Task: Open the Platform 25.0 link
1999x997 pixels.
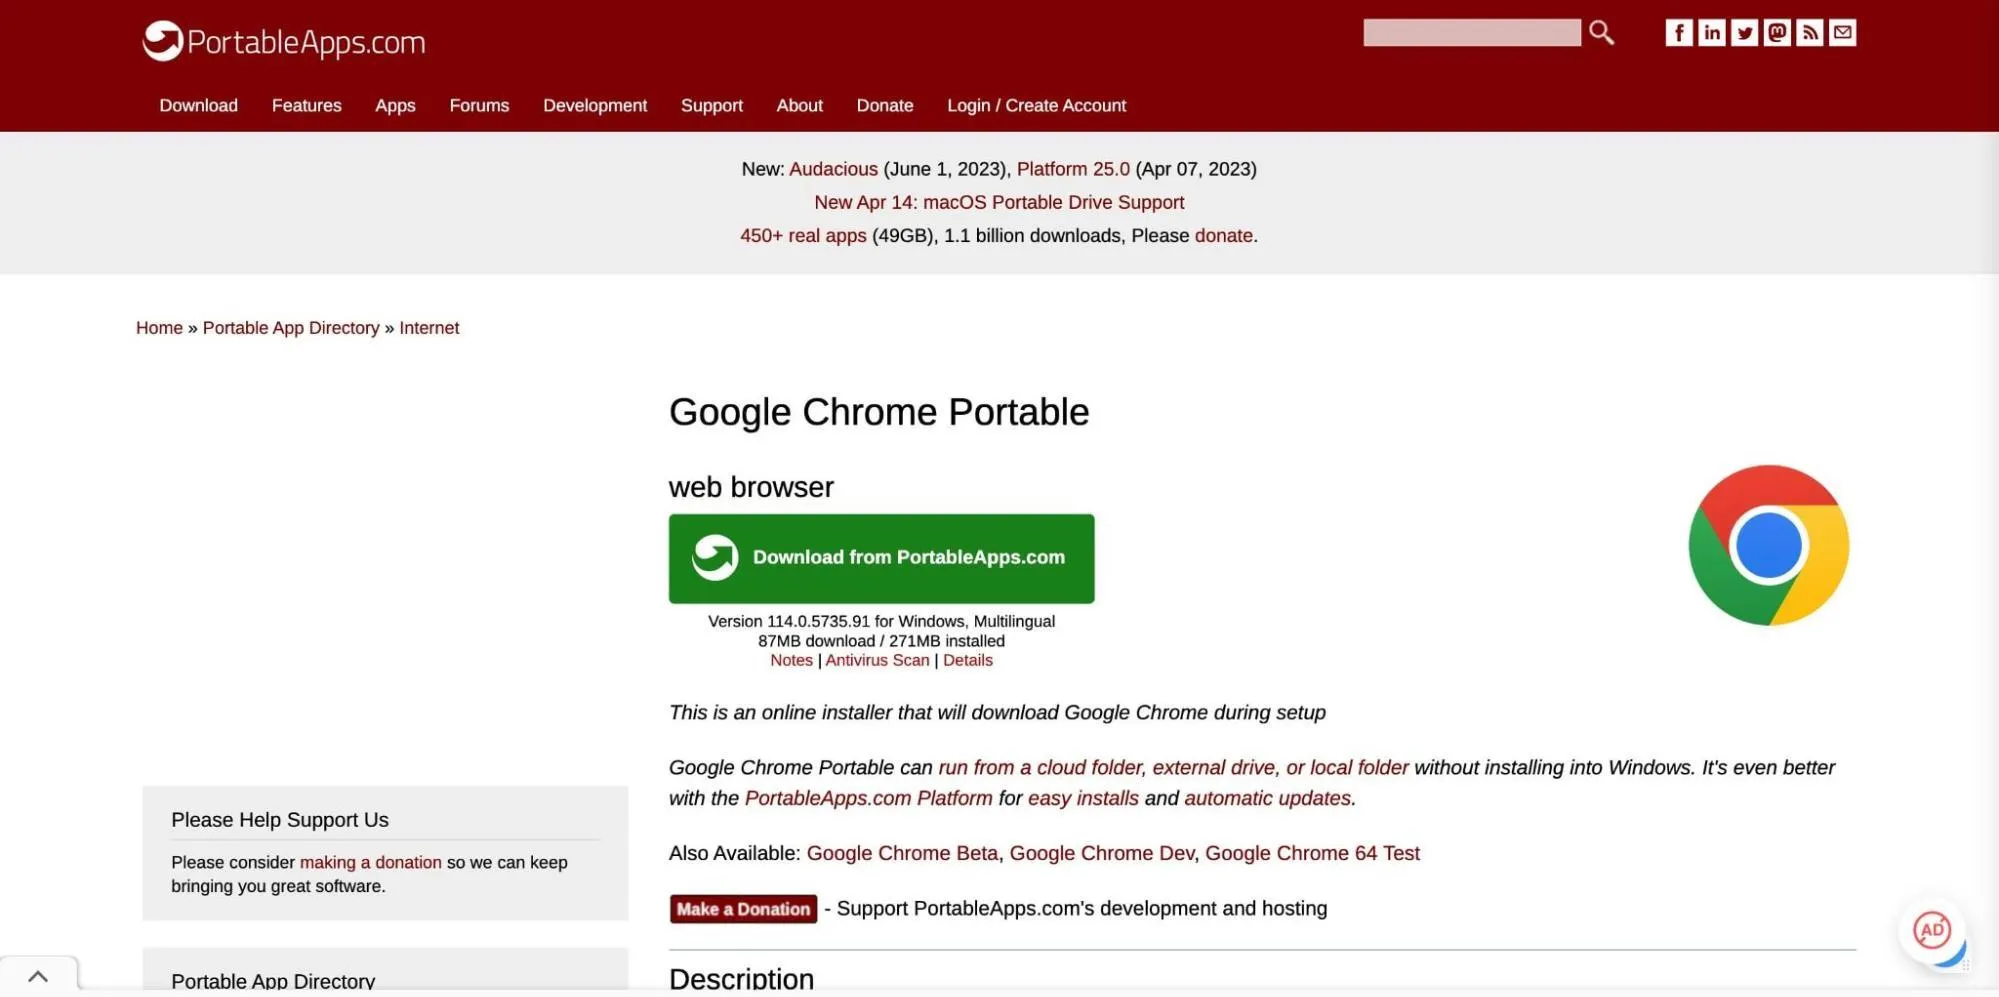Action: (x=1073, y=169)
